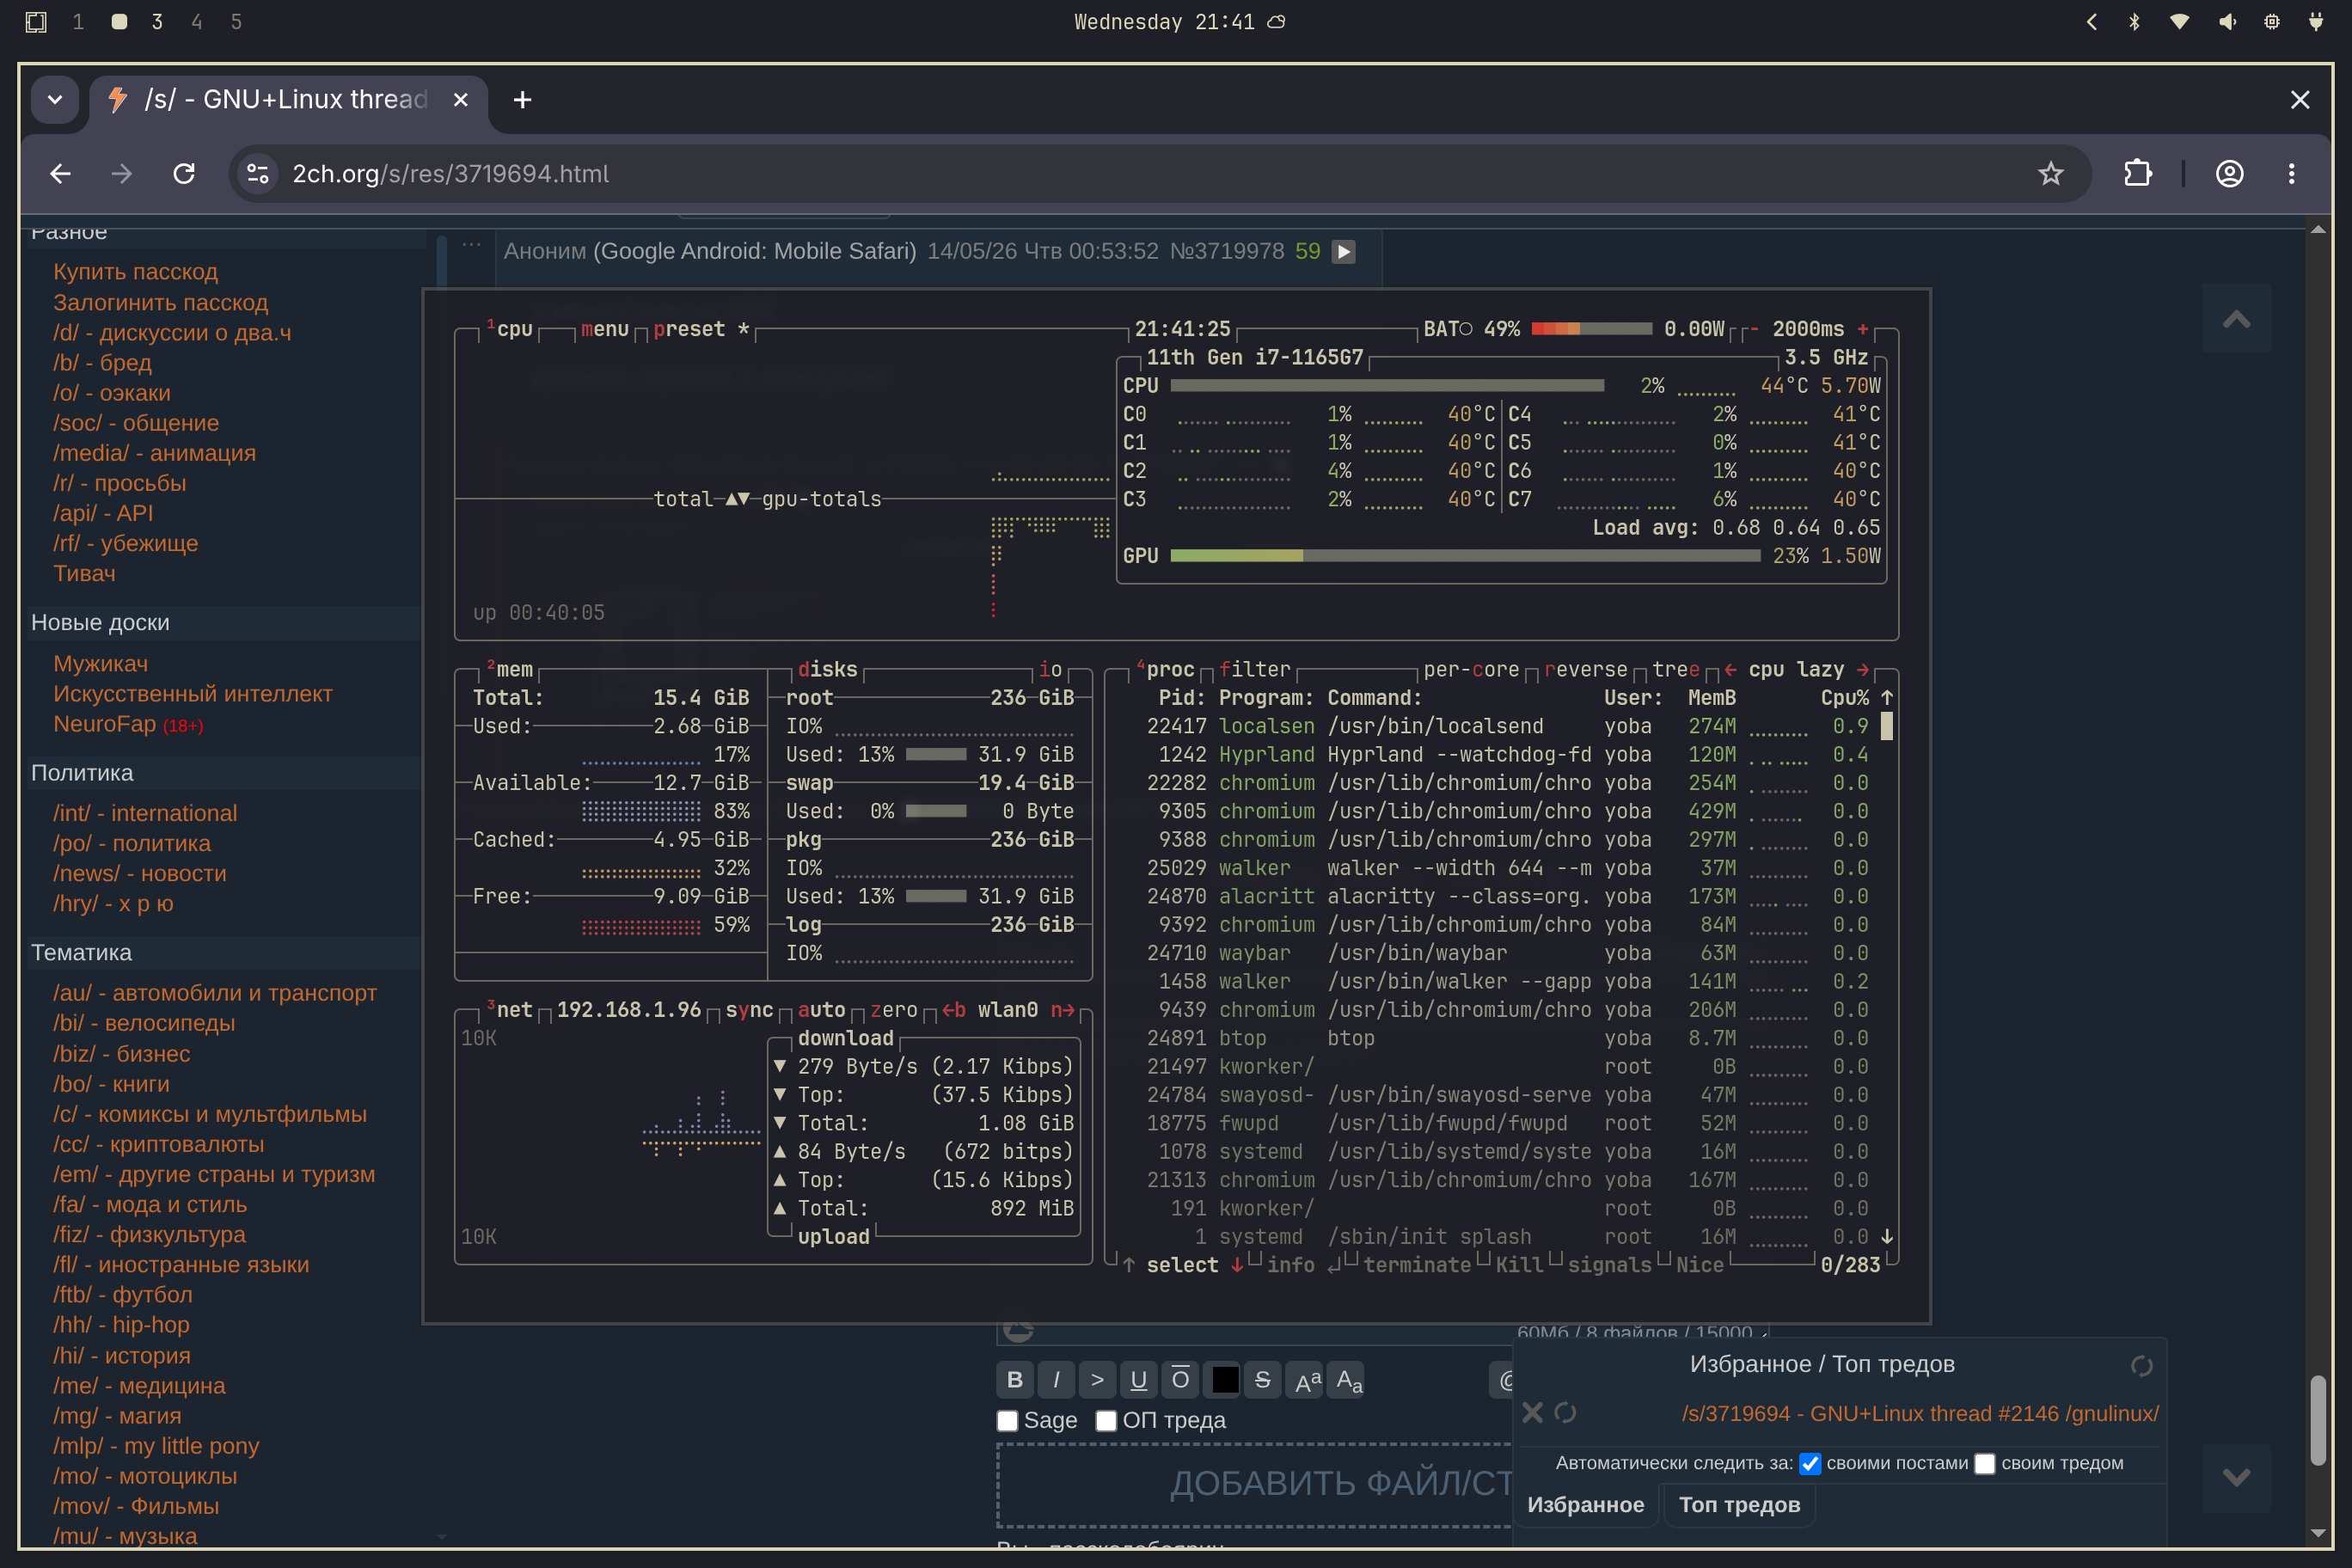This screenshot has height=1568, width=2352.
Task: Open the browser profile icon
Action: click(2229, 174)
